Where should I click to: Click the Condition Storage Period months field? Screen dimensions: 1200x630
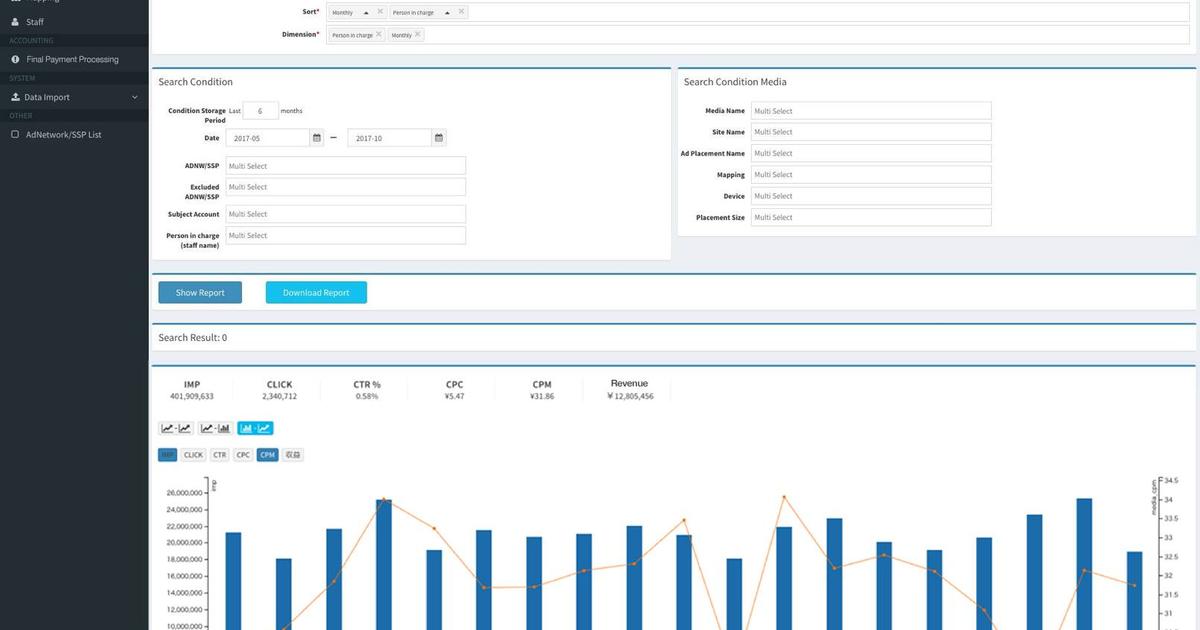[261, 111]
